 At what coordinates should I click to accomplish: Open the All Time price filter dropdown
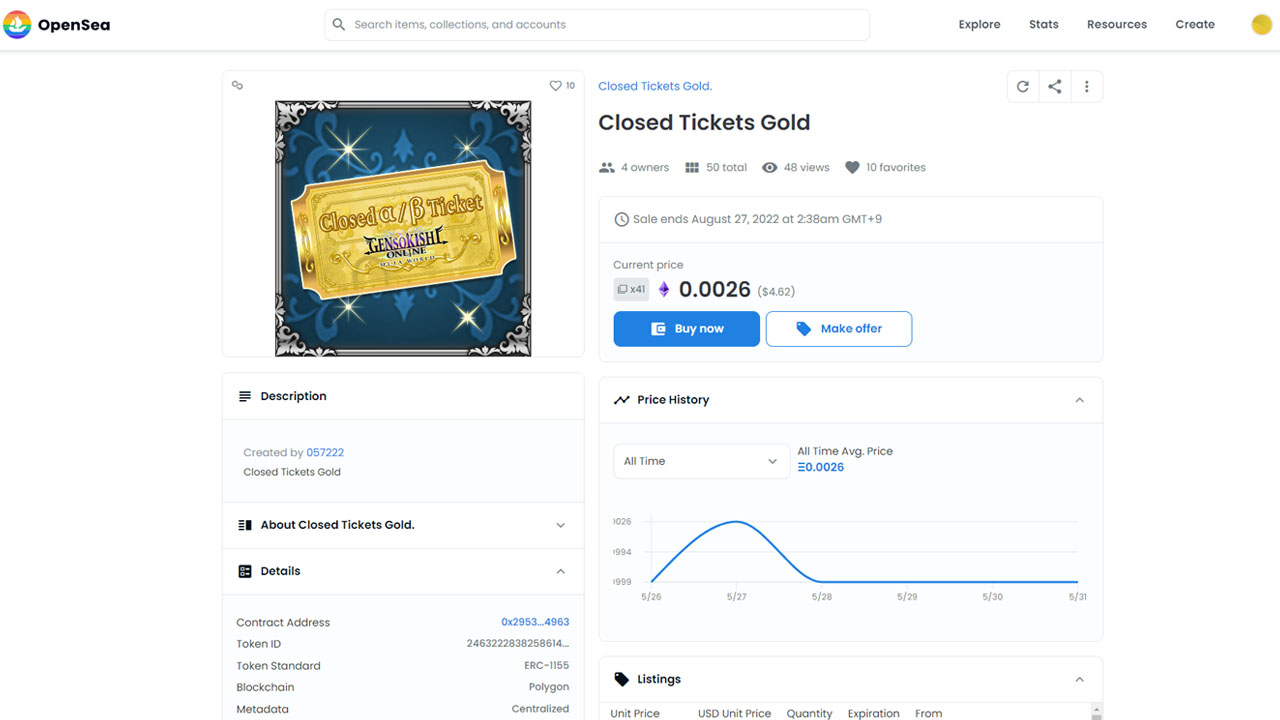pyautogui.click(x=701, y=461)
